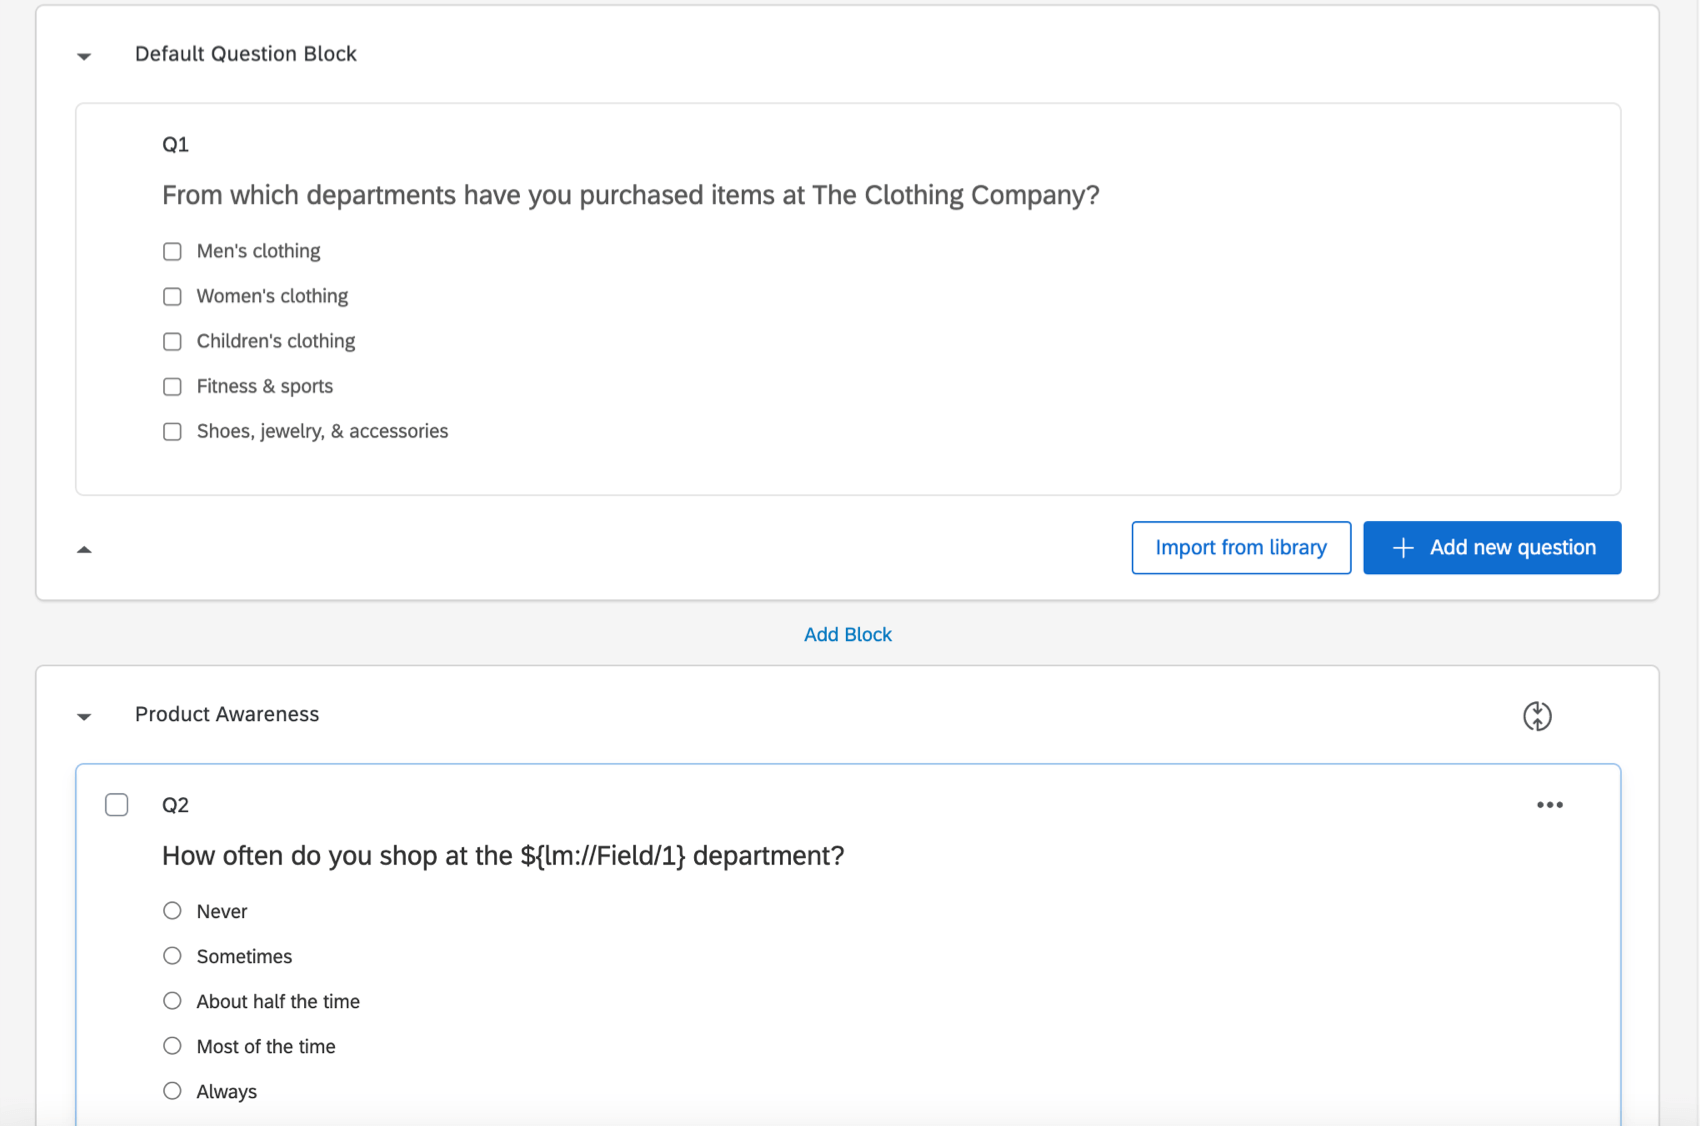Image resolution: width=1700 pixels, height=1126 pixels.
Task: Select the Never radio button
Action: click(x=172, y=910)
